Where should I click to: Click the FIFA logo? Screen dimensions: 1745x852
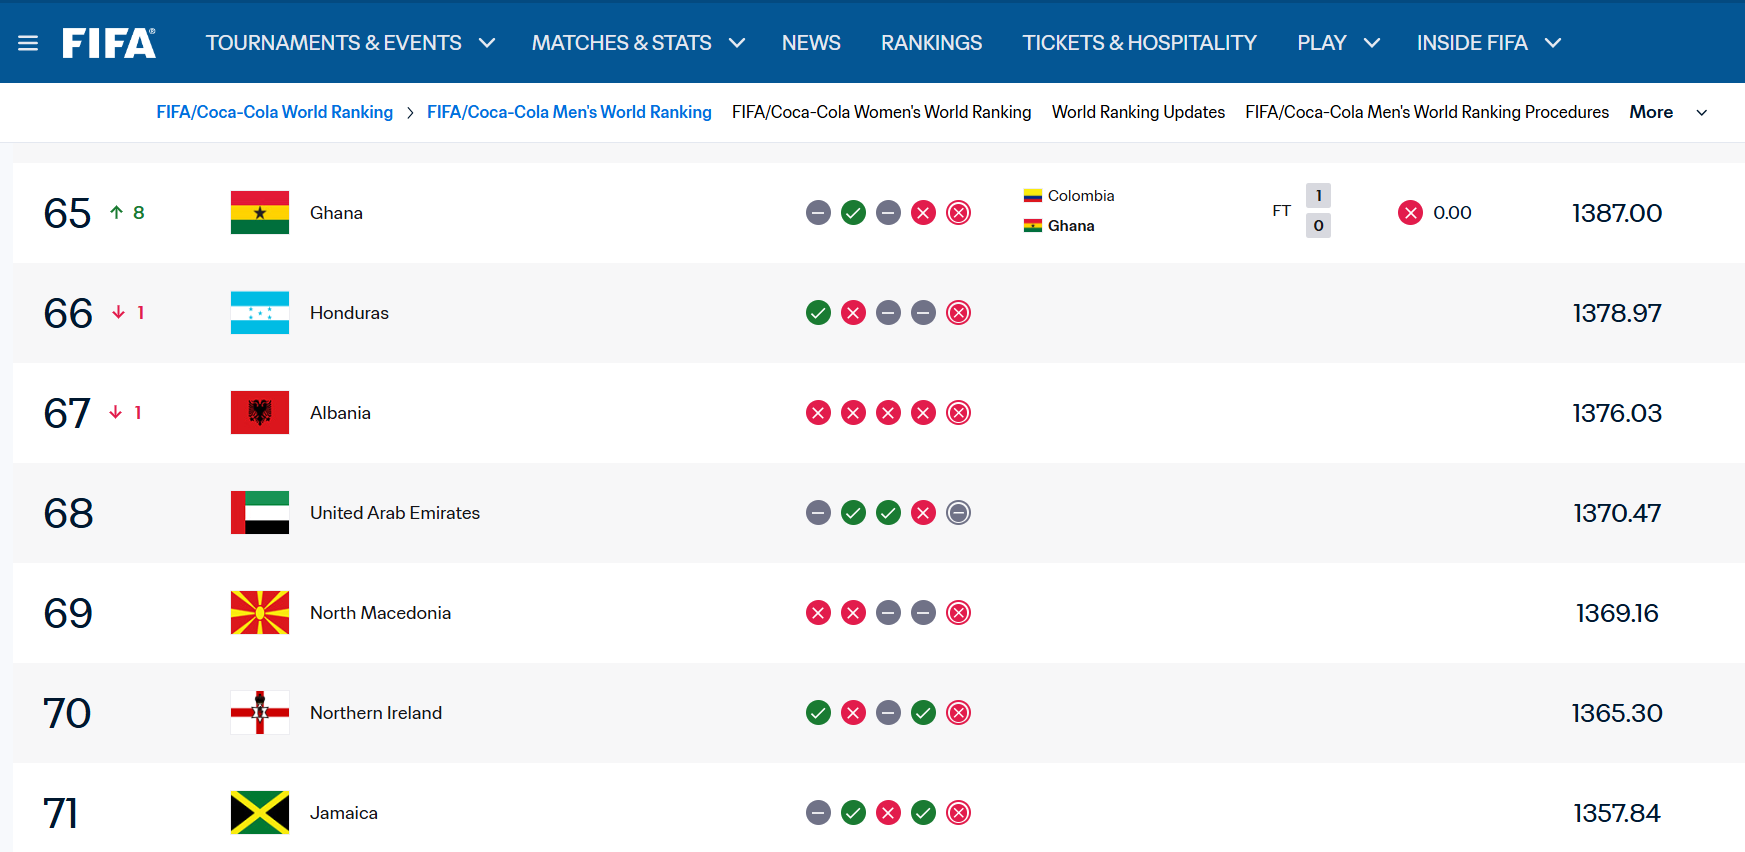pos(109,43)
